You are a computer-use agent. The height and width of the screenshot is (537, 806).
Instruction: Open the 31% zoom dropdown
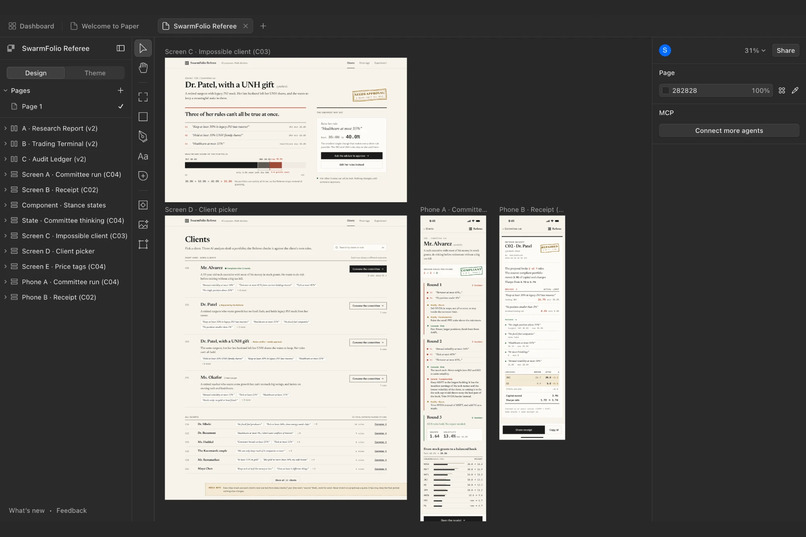point(755,50)
